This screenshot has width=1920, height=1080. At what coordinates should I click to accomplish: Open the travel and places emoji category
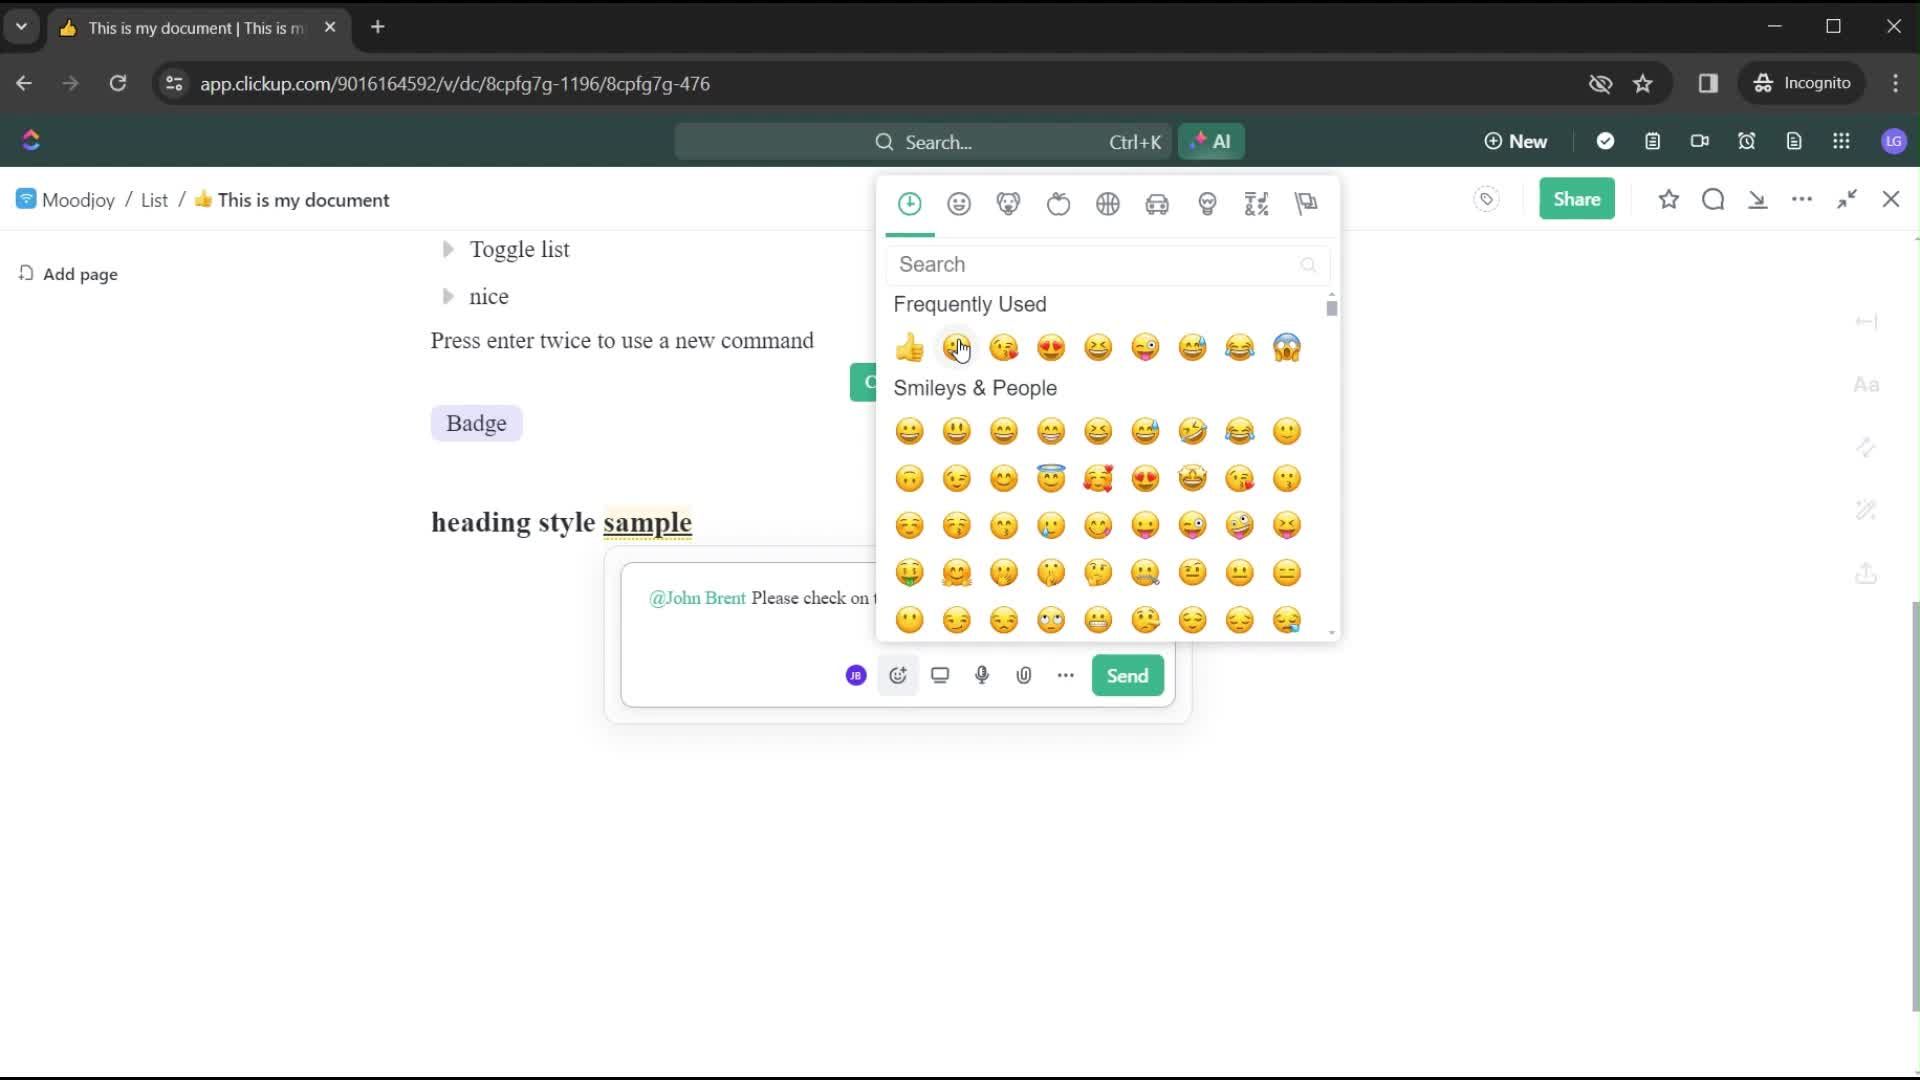pyautogui.click(x=1158, y=203)
